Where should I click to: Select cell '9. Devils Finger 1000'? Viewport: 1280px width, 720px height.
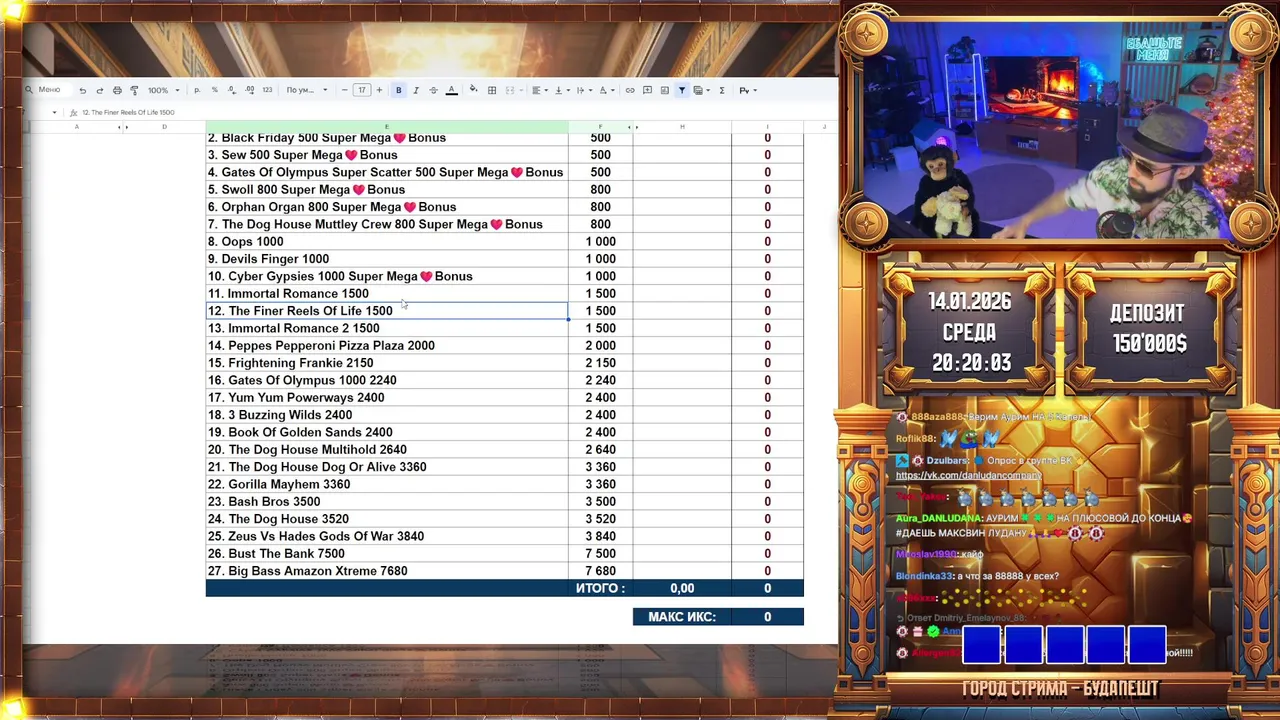(x=387, y=259)
